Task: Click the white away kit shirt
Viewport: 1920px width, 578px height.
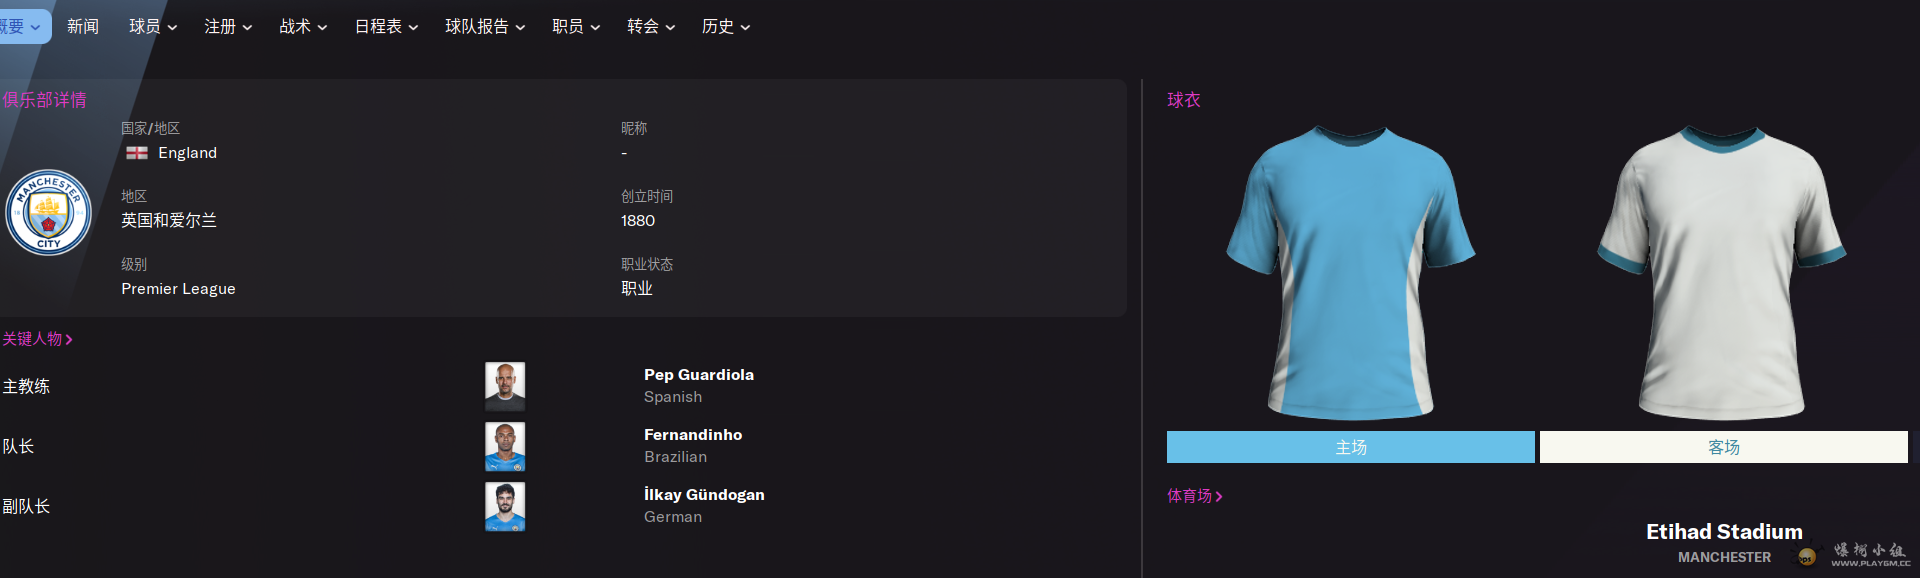Action: coord(1722,272)
